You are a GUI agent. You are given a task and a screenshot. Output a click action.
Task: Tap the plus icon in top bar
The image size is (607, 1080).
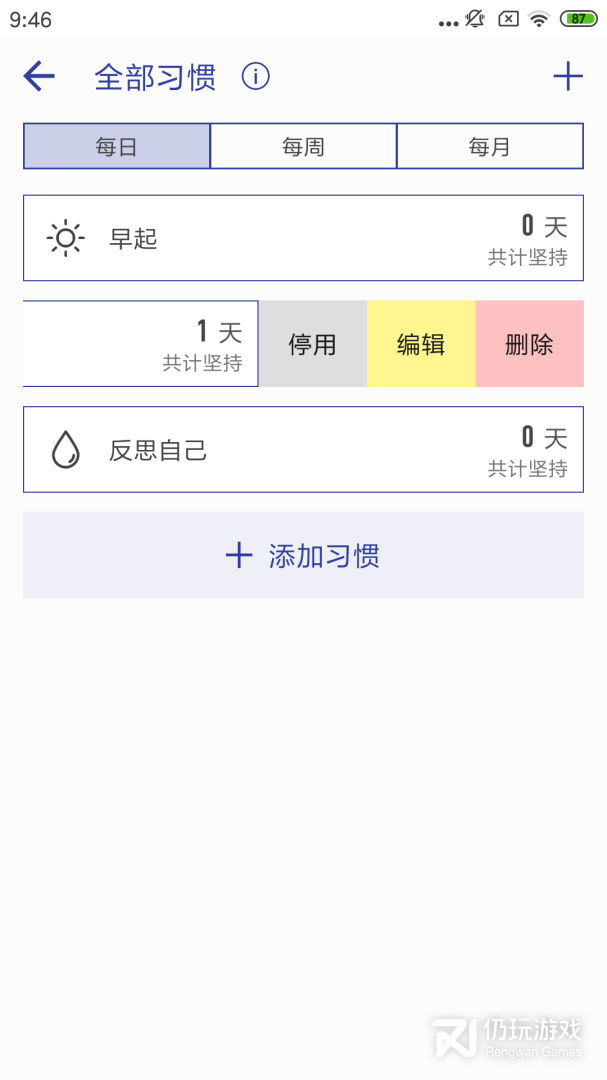567,76
